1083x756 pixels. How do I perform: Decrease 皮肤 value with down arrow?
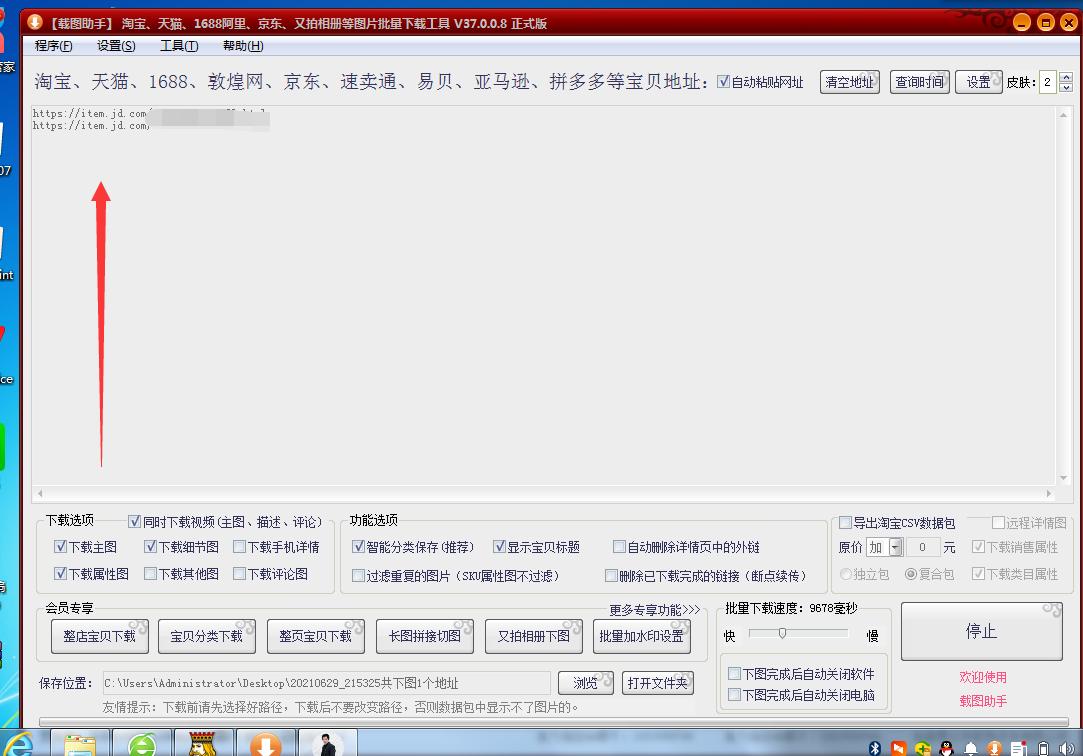1066,87
